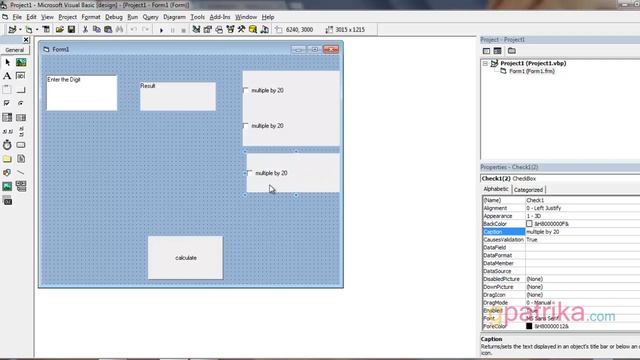Click the Add Form toolbar icon

click(x=29, y=29)
